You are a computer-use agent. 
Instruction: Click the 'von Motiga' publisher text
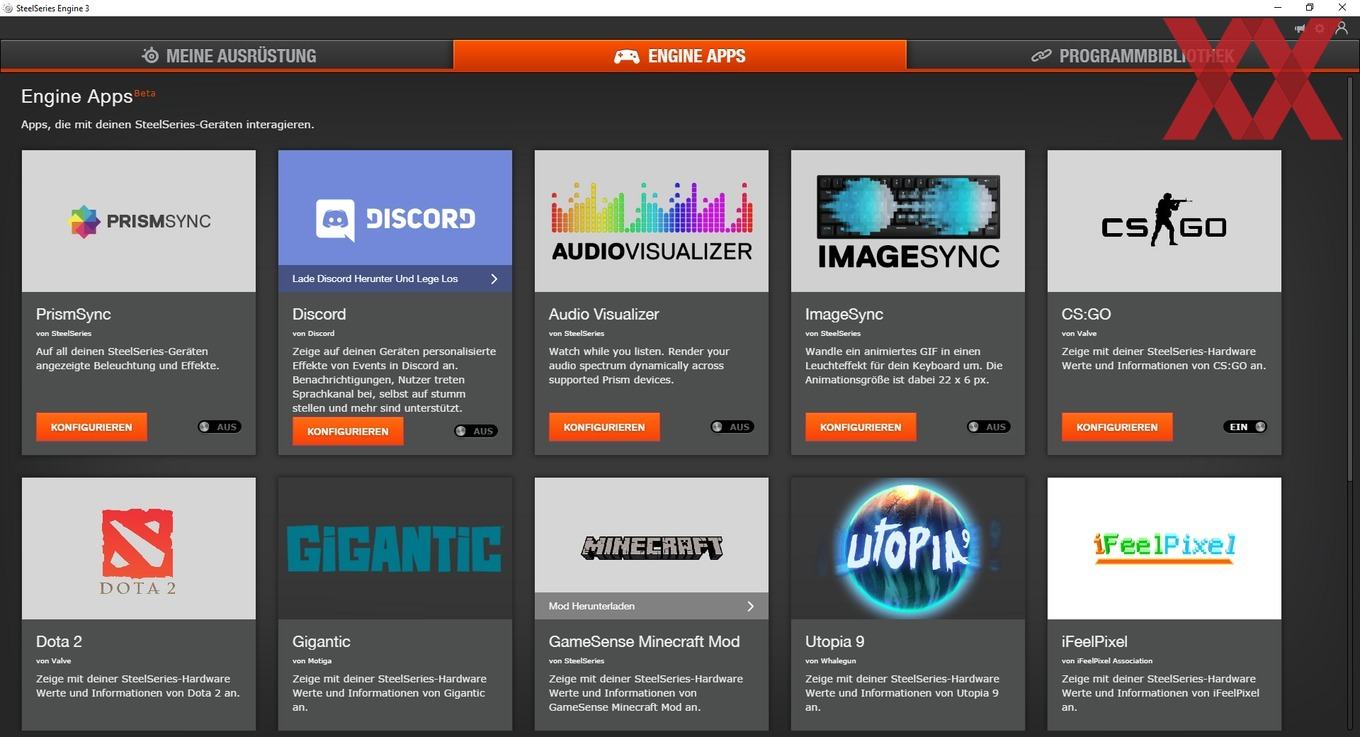tap(312, 661)
